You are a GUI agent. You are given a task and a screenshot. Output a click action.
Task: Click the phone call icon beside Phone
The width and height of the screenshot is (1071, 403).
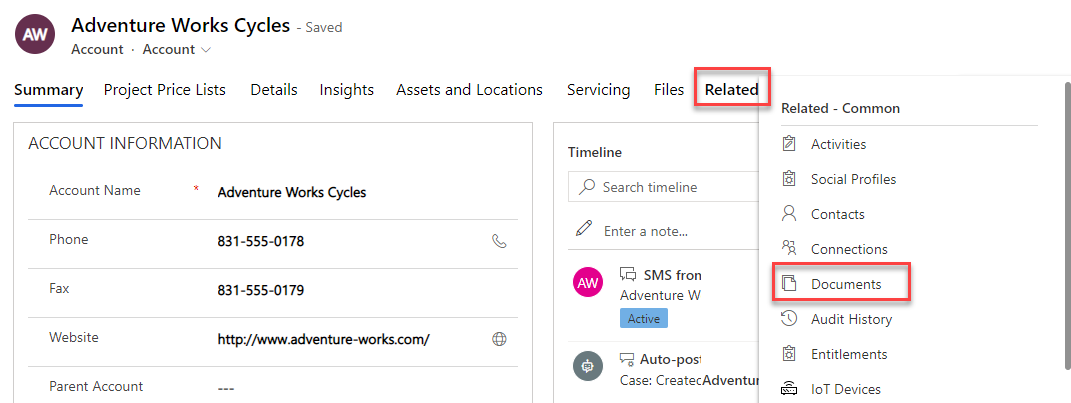499,241
